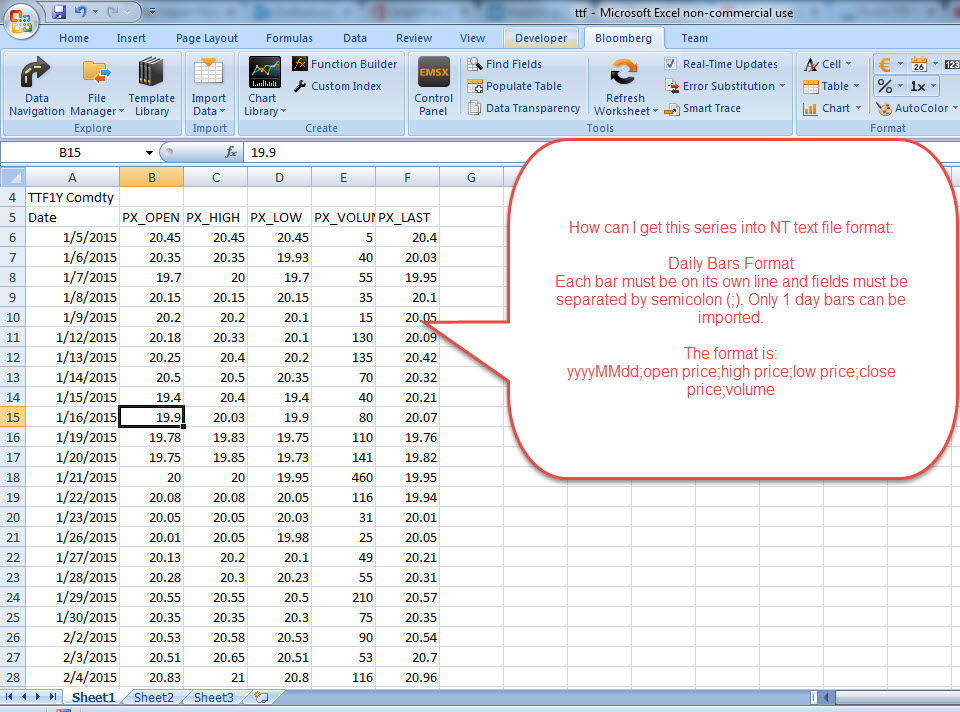
Task: Open the File Manager
Action: (x=97, y=86)
